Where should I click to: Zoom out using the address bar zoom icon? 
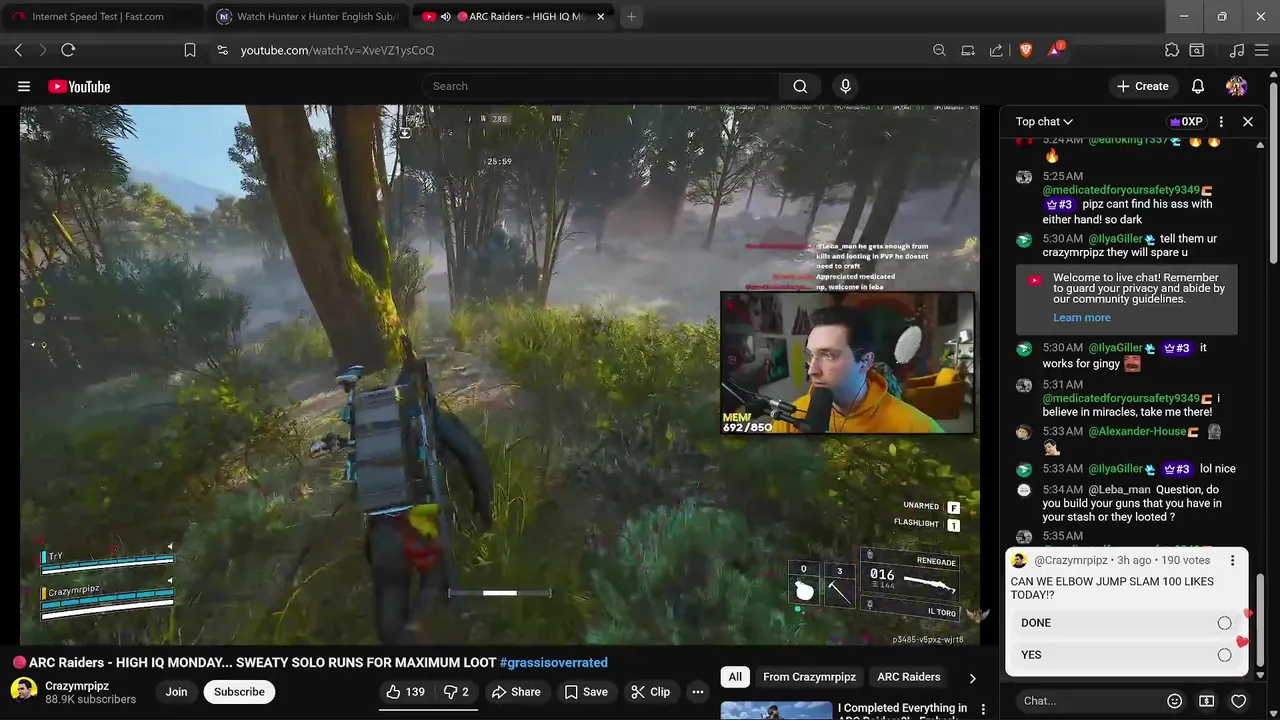[939, 50]
